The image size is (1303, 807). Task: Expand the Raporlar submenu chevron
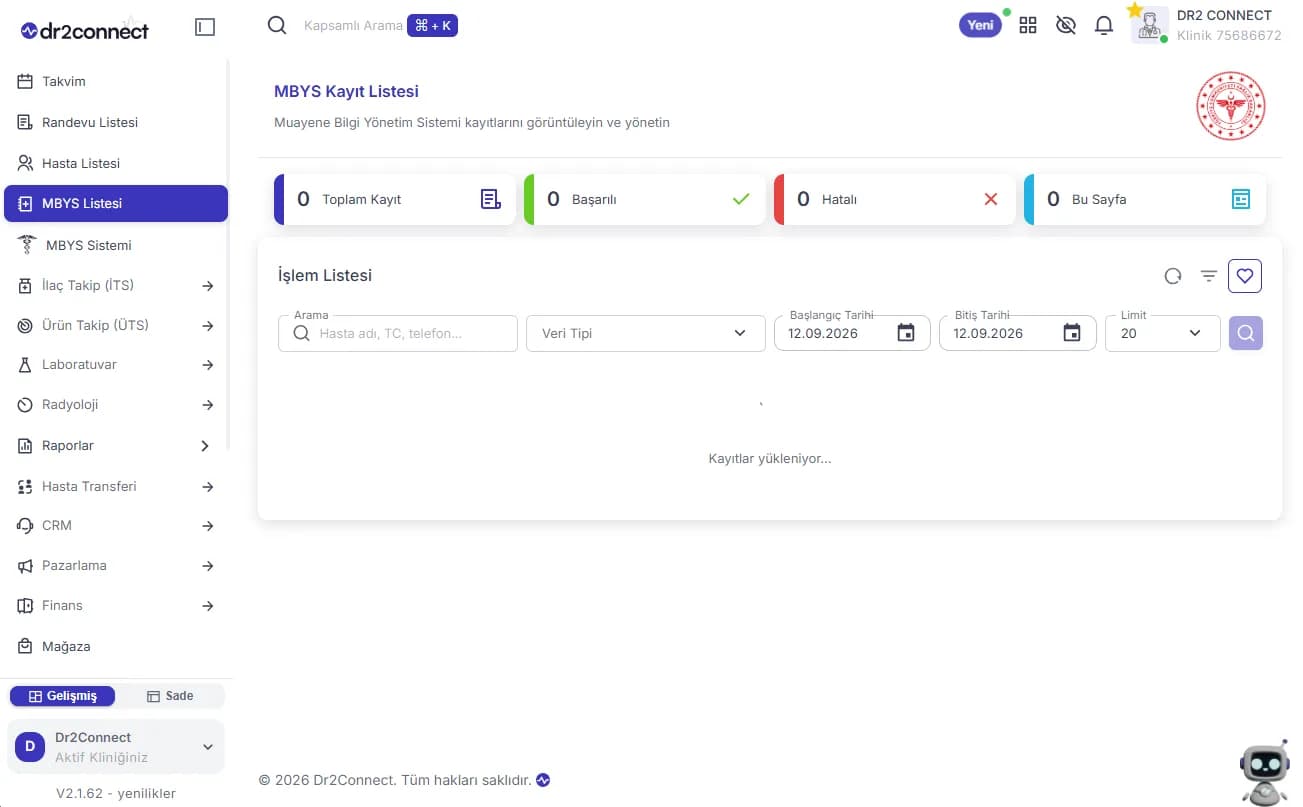205,446
